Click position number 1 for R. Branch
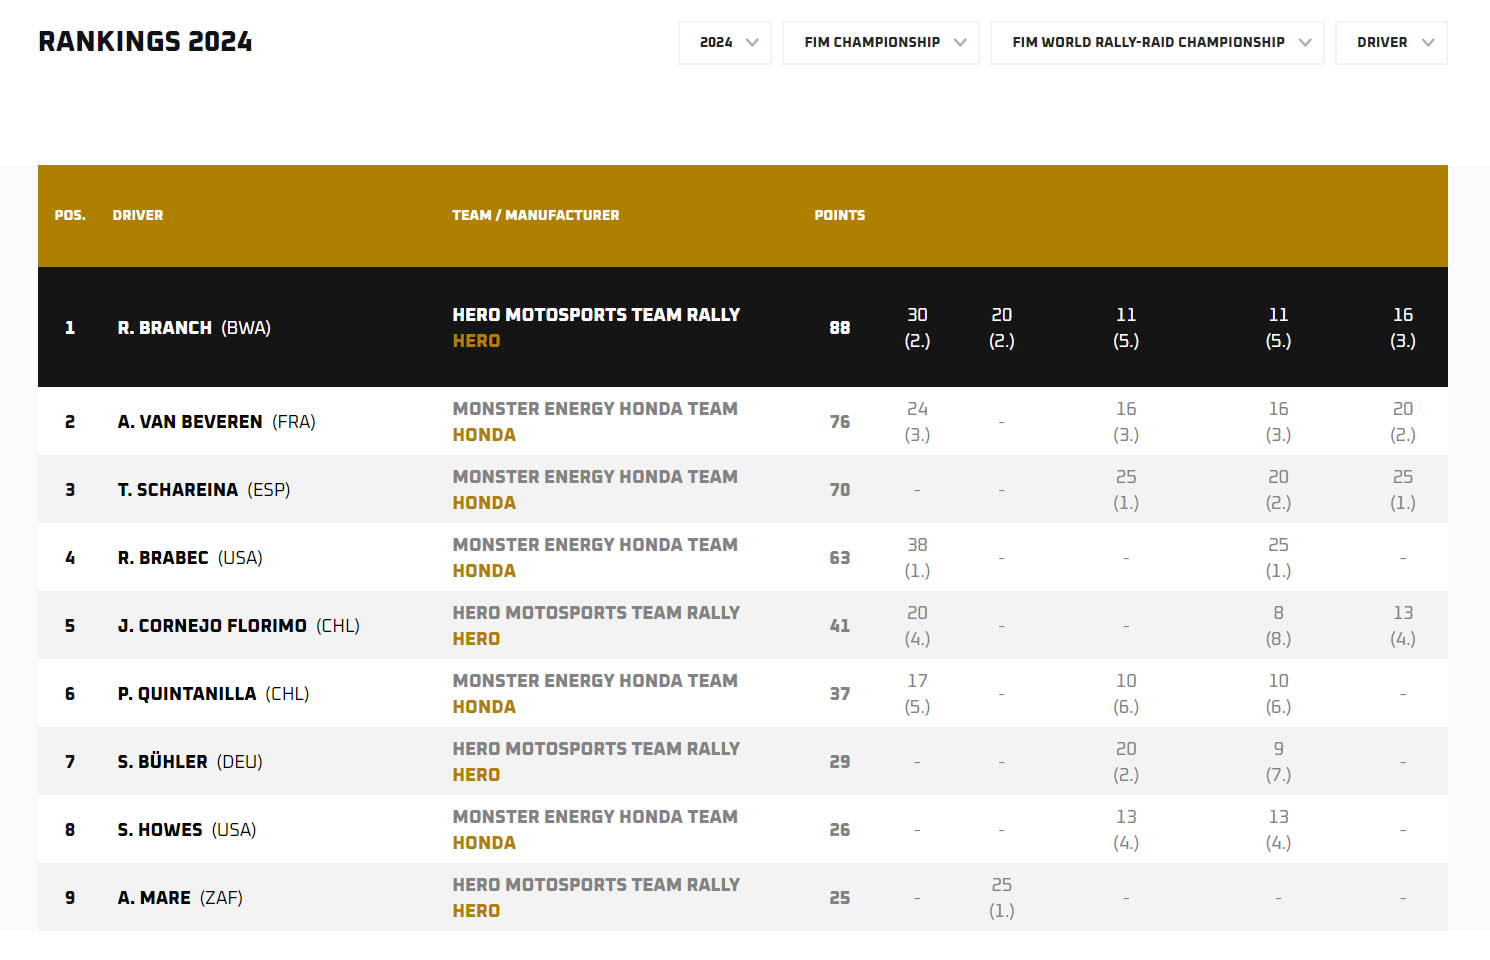 (x=70, y=328)
